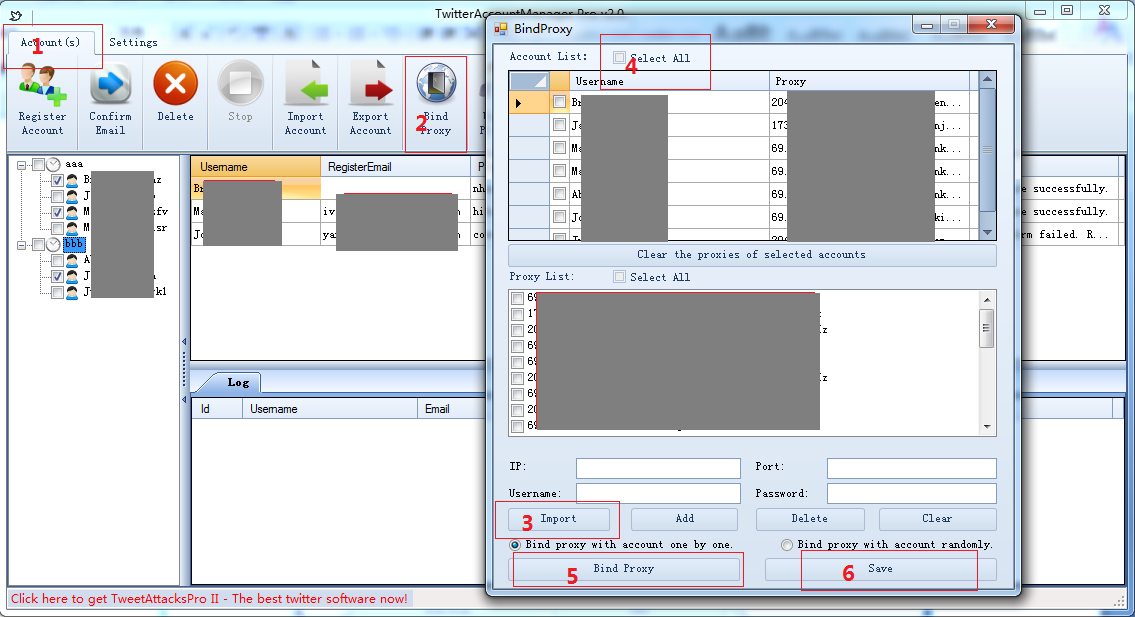Click the red Delete icon in main toolbar
1135x617 pixels.
[175, 83]
